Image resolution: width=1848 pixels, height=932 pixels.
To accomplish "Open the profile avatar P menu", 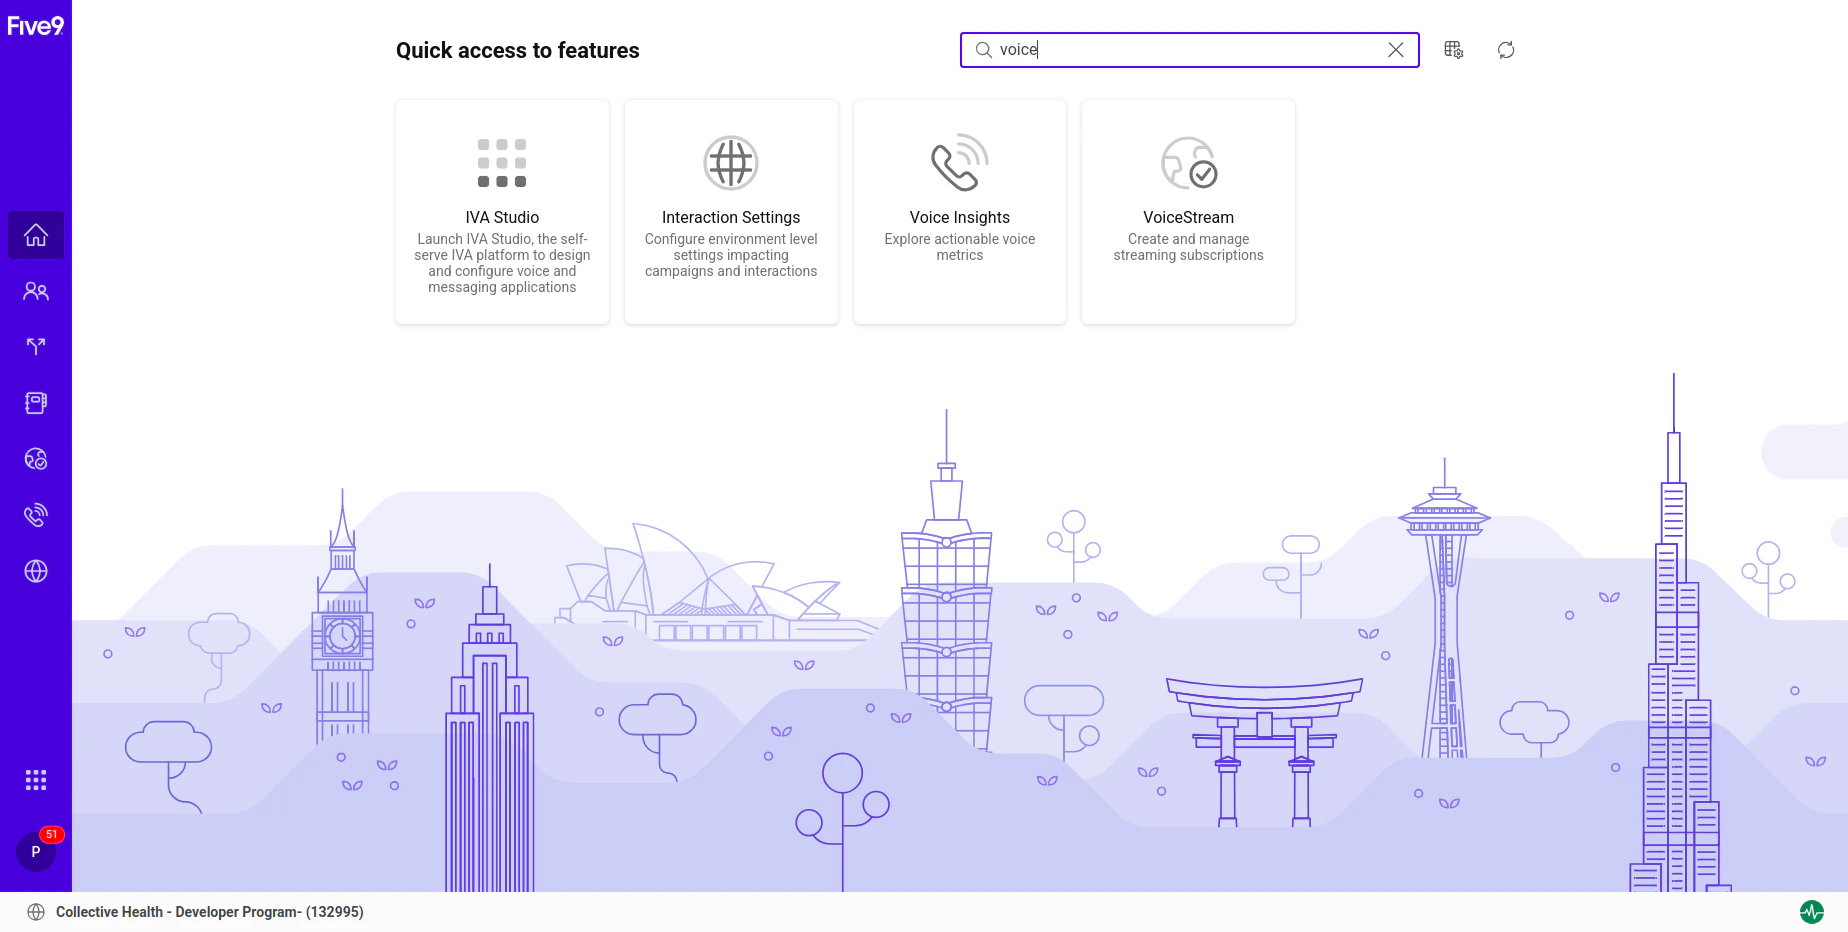I will (x=36, y=852).
